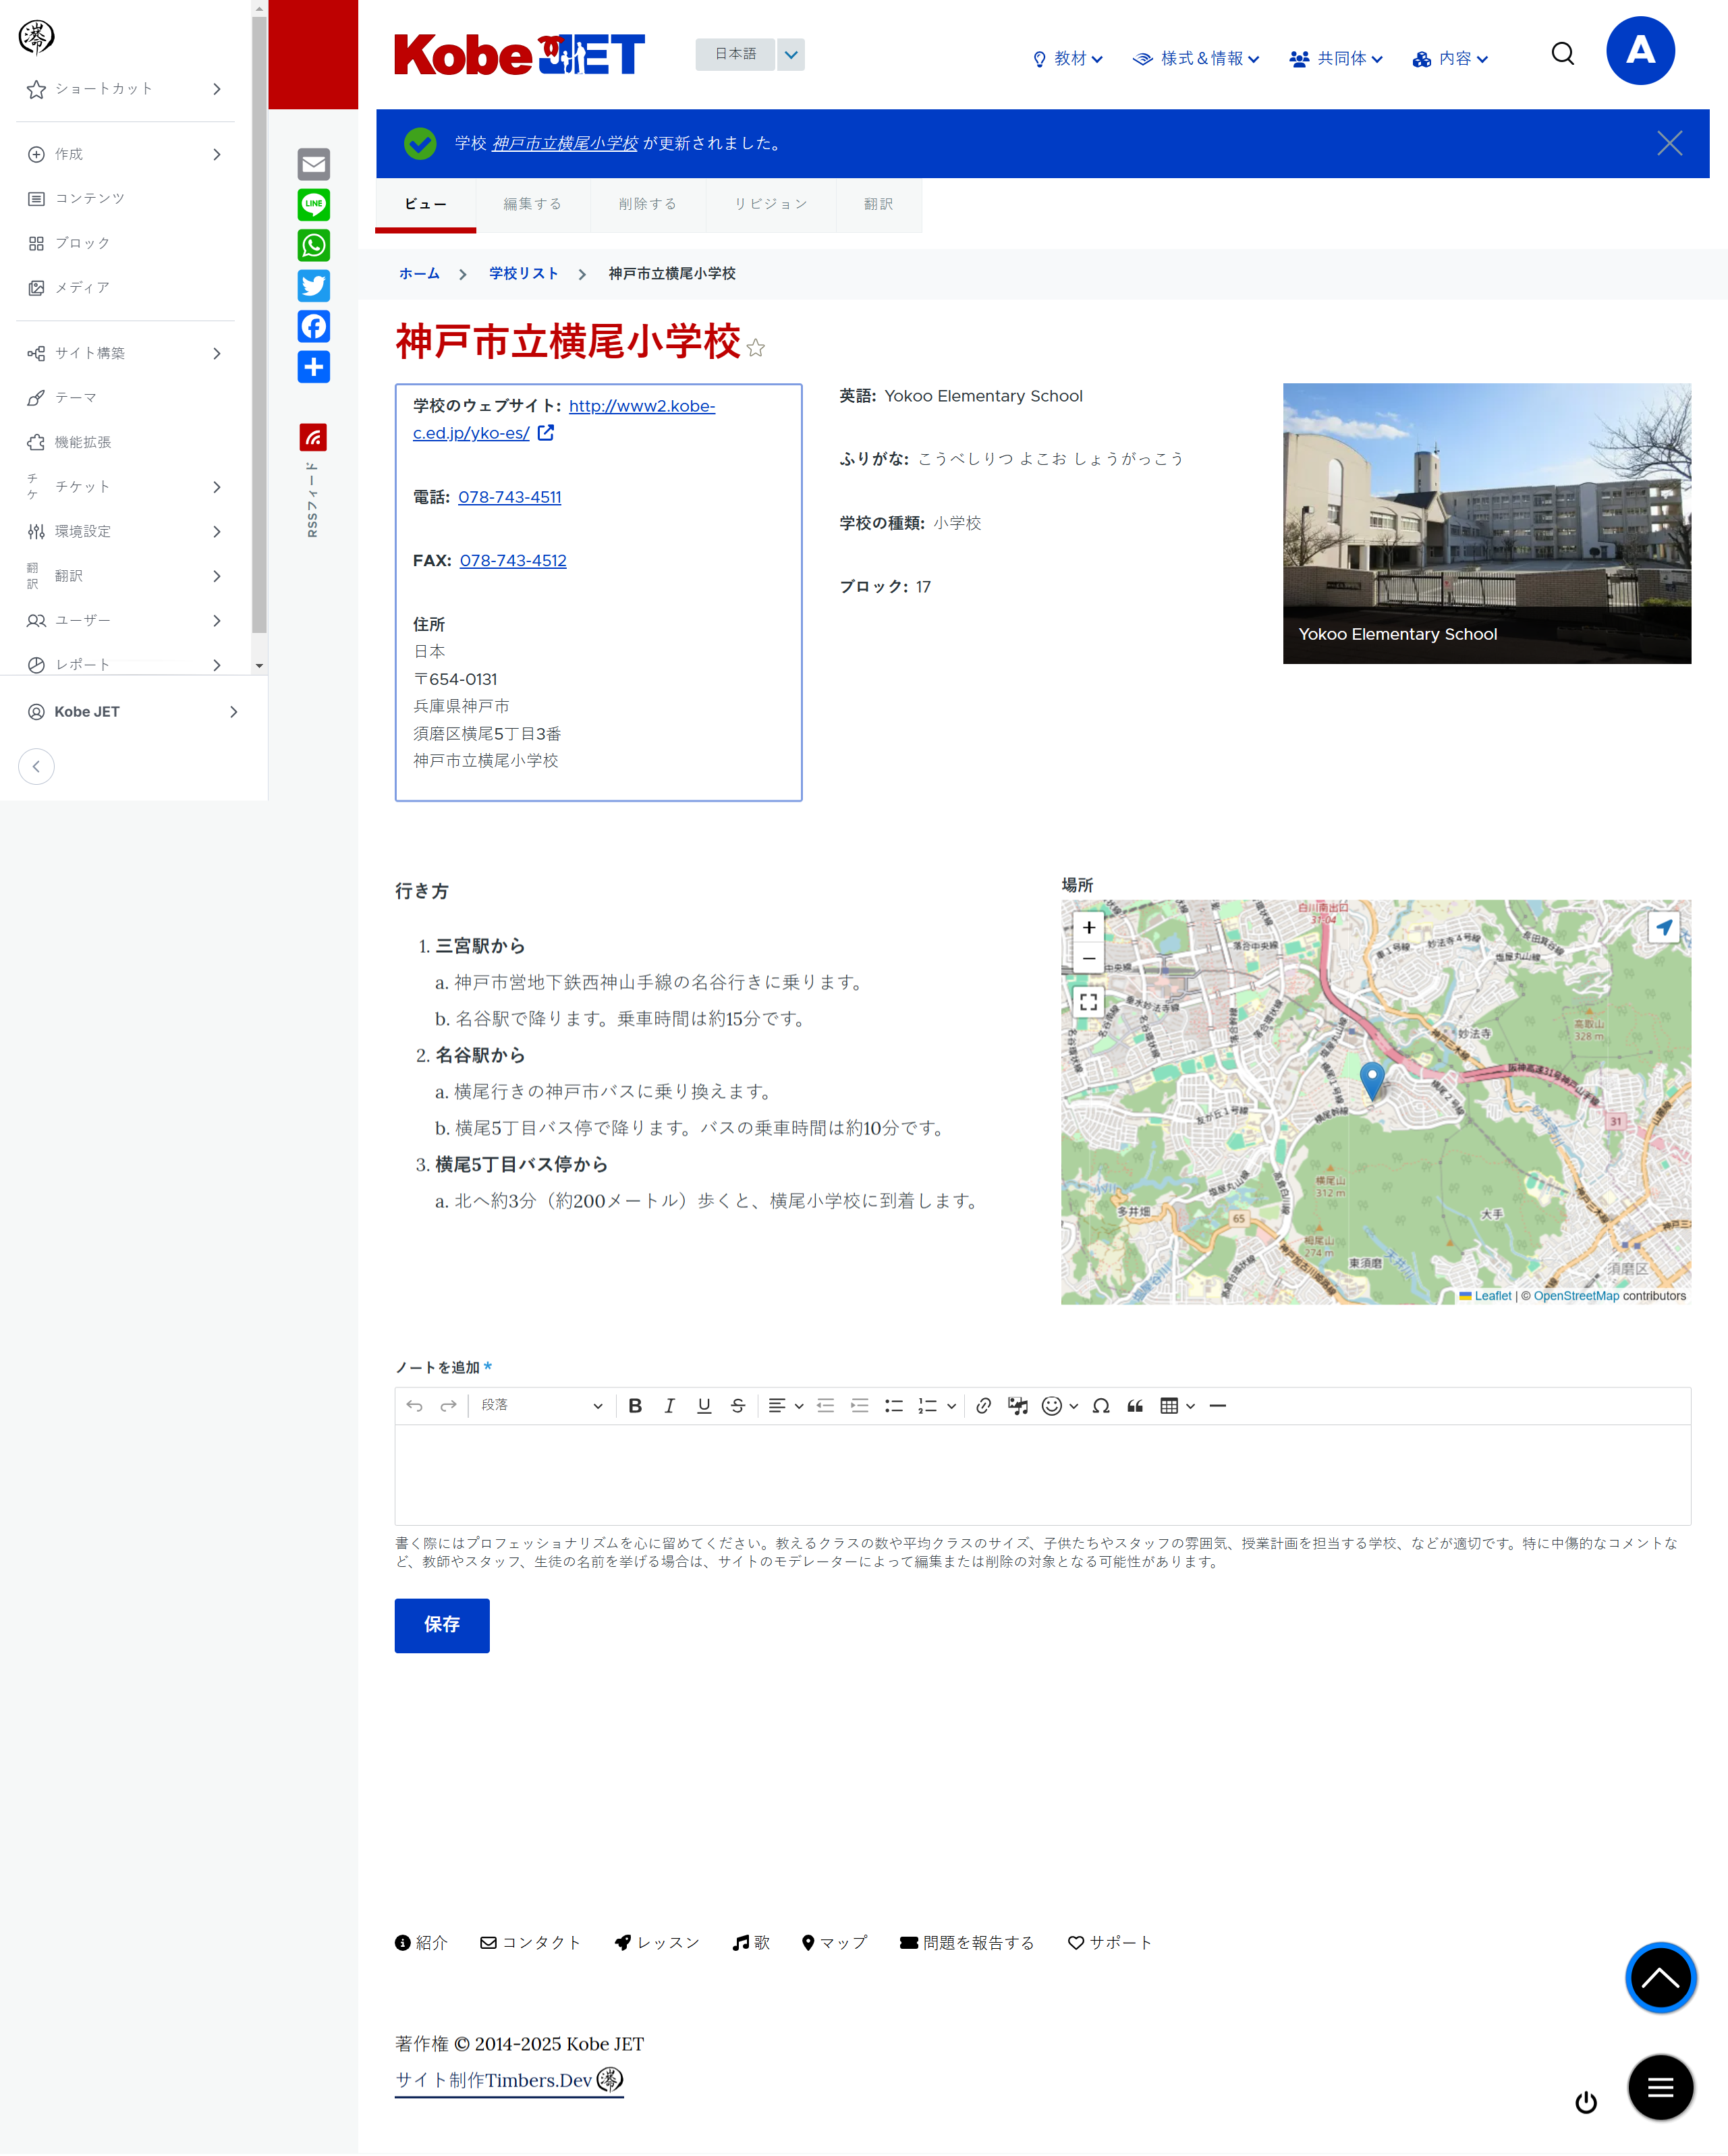
Task: Open the 日本語 language dropdown
Action: [x=790, y=55]
